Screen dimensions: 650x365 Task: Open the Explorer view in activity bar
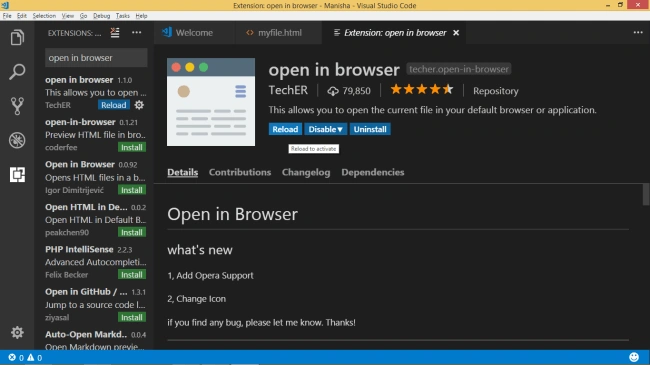(17, 38)
